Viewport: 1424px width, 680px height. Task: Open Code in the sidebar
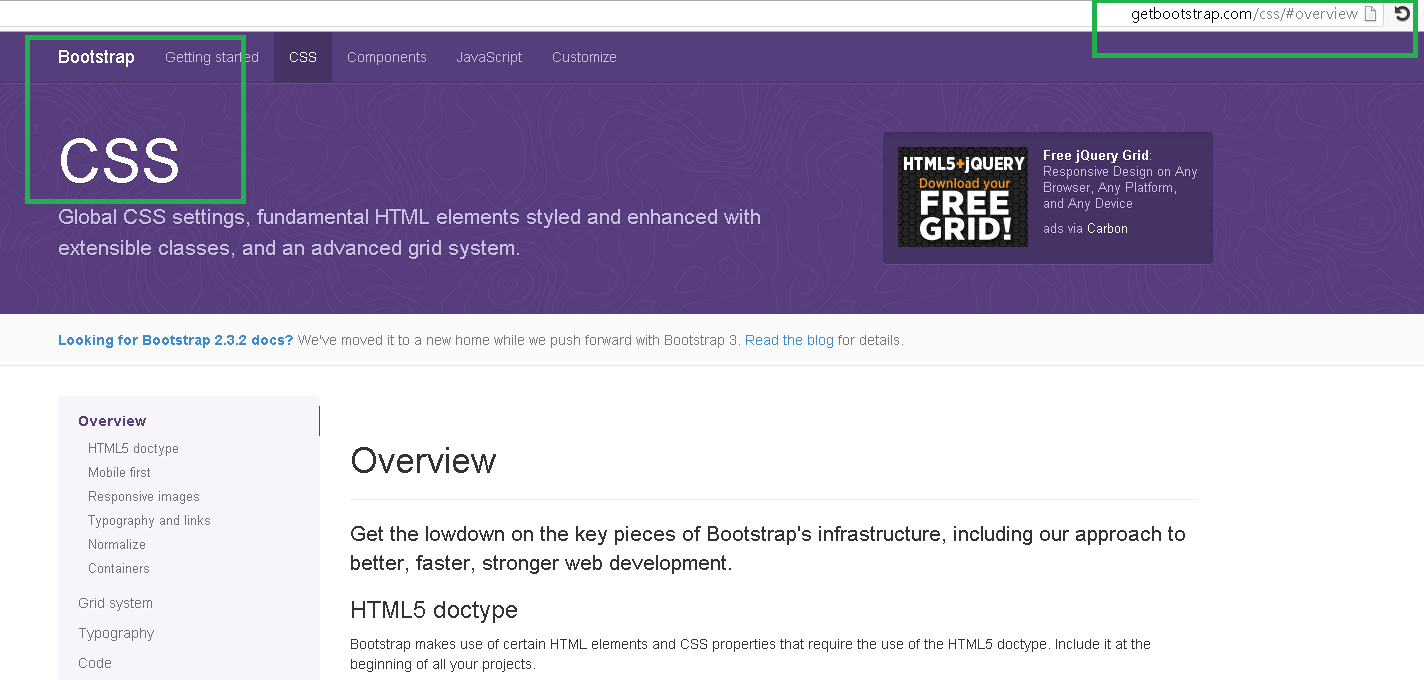tap(95, 663)
